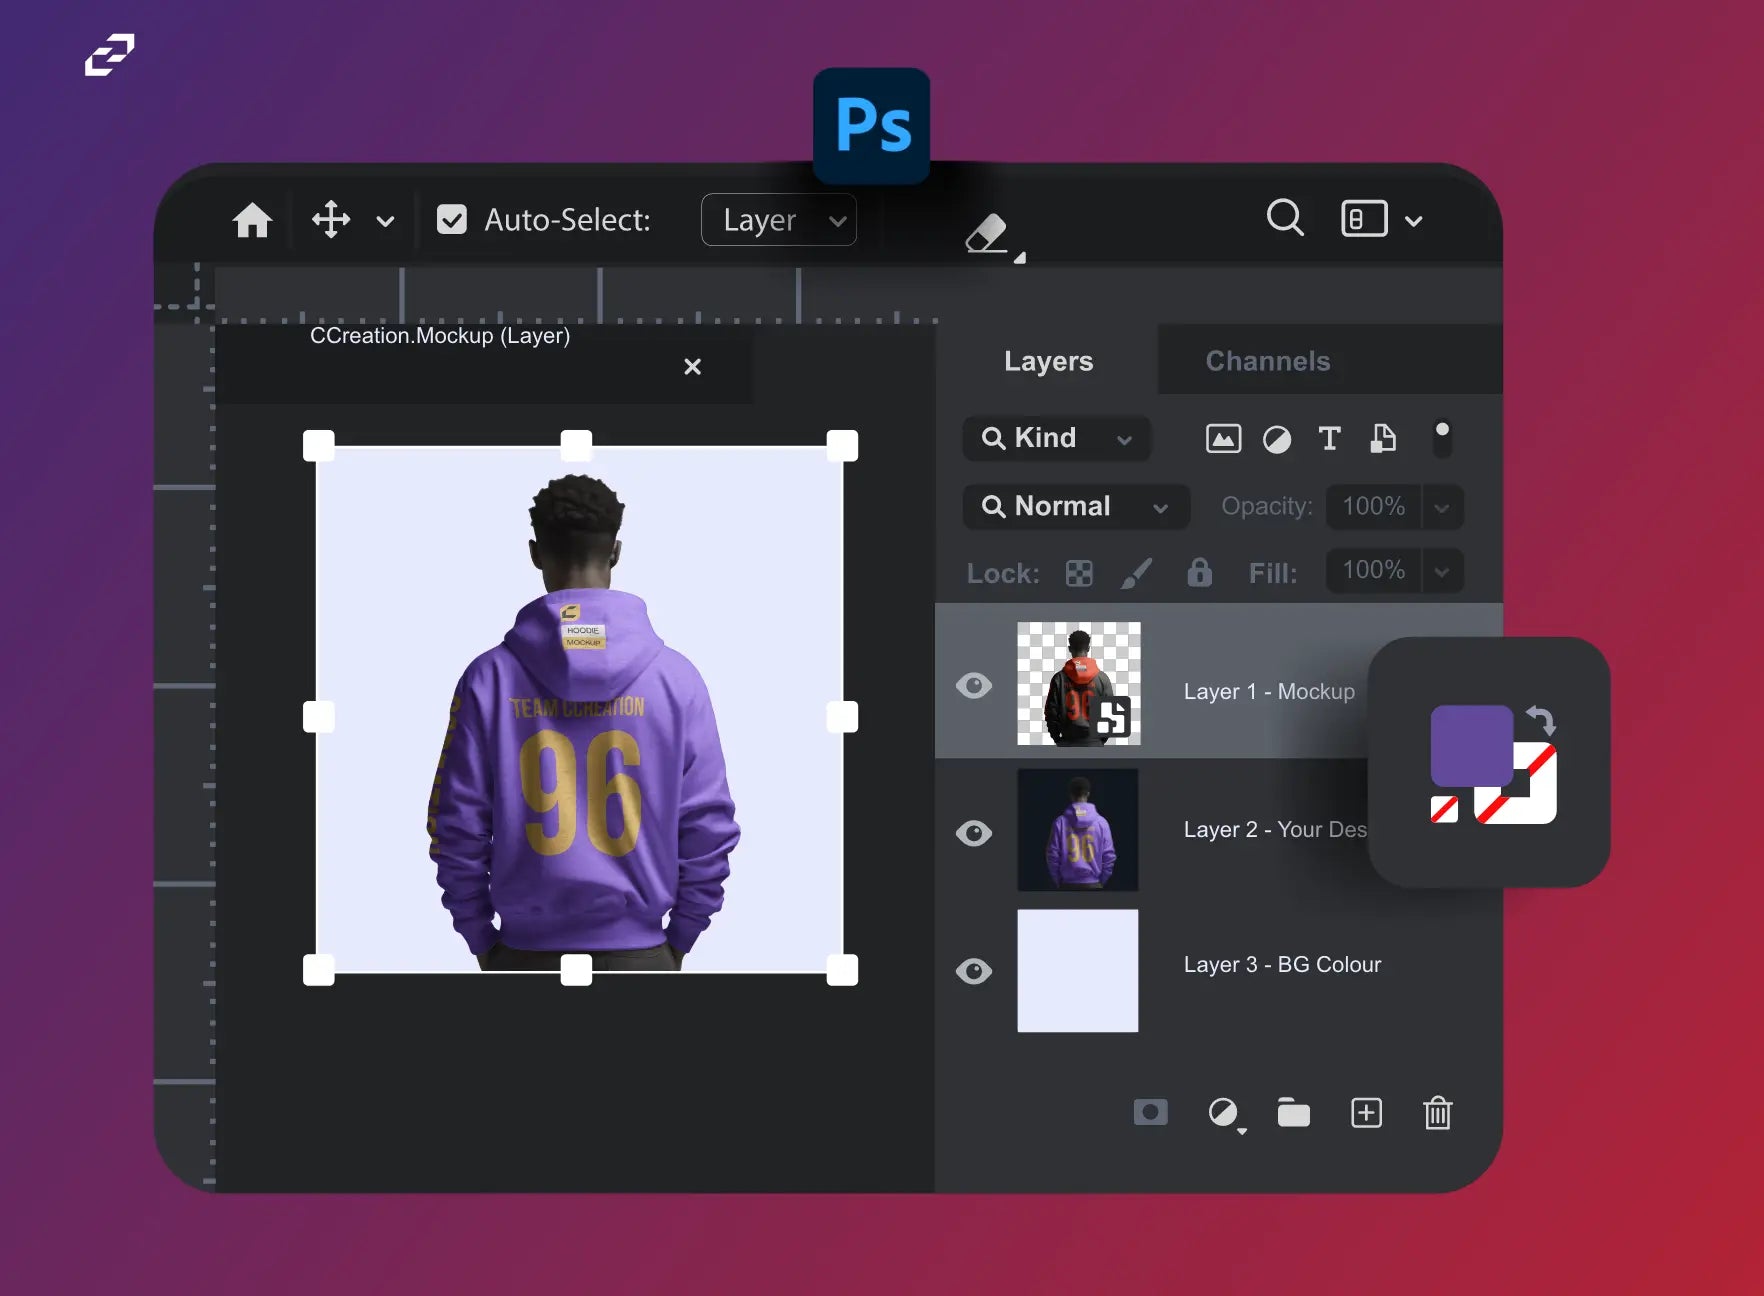Switch to the Channels tab
1764x1296 pixels.
click(x=1267, y=361)
